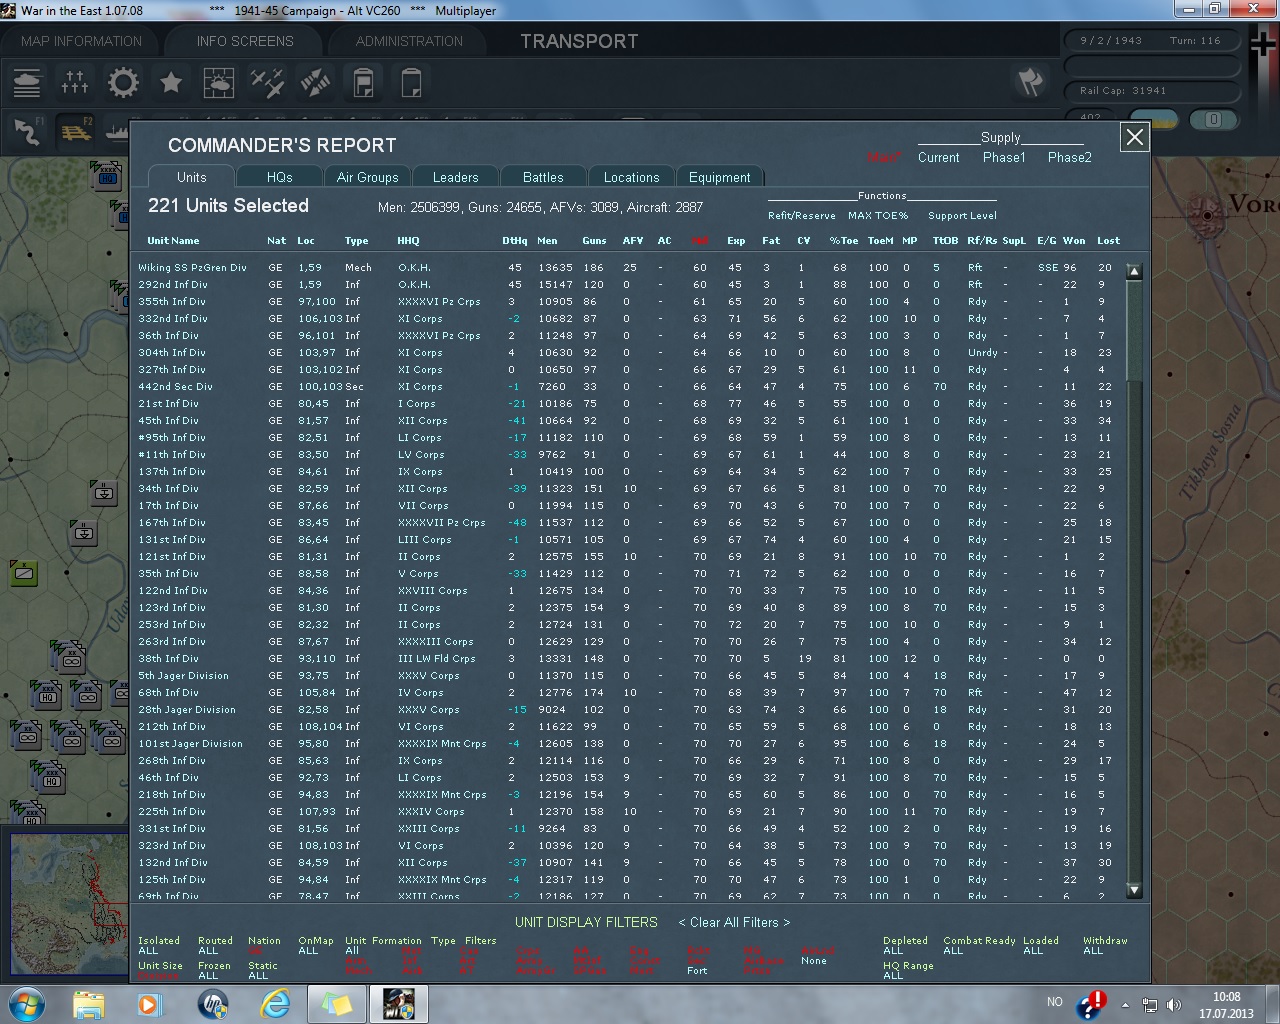Show the Phase2 supply view

point(1070,157)
